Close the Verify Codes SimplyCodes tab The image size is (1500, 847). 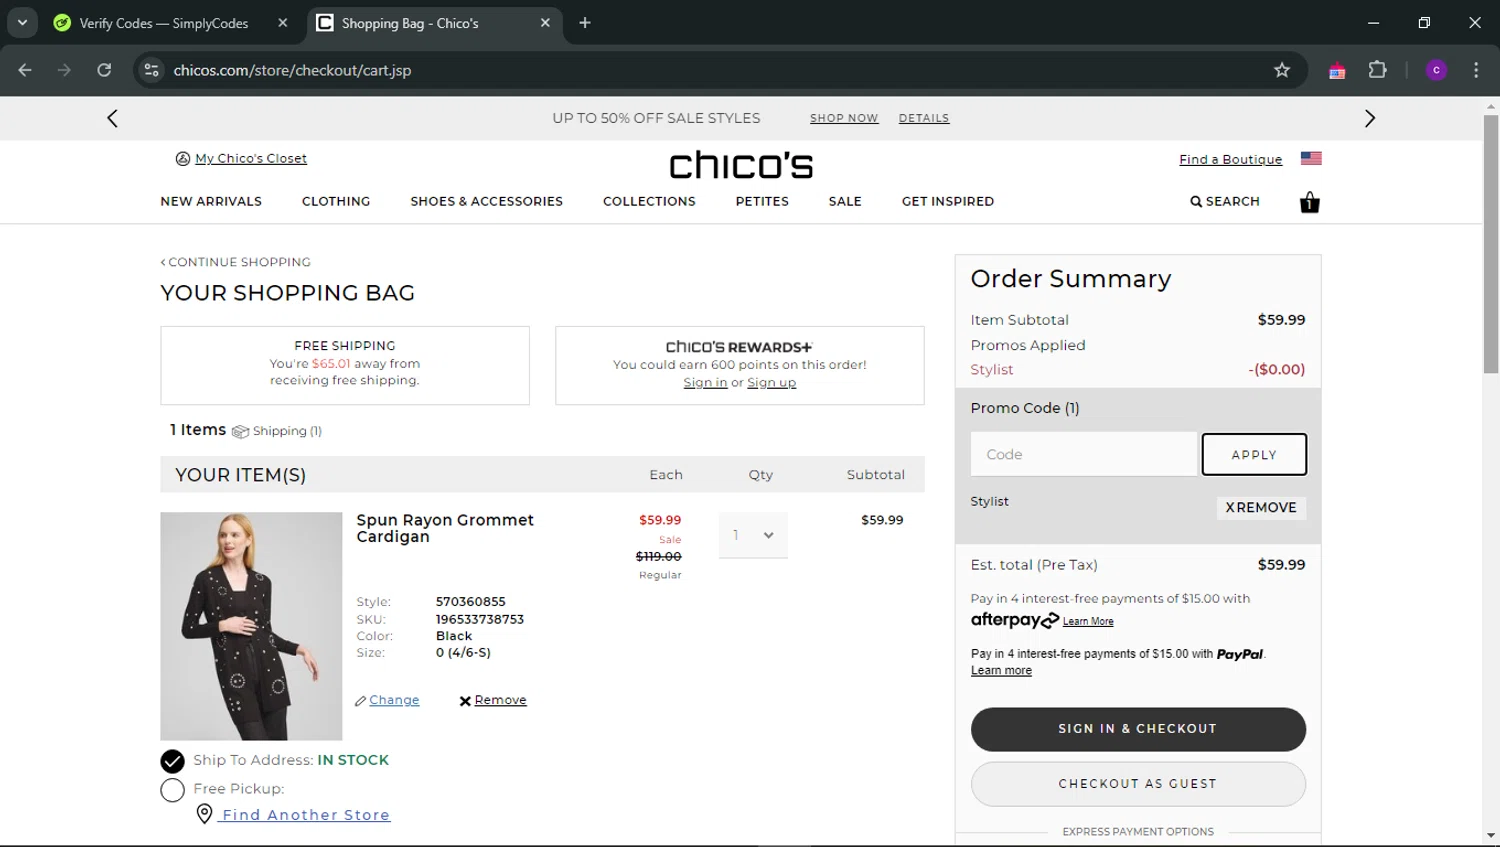pos(283,23)
